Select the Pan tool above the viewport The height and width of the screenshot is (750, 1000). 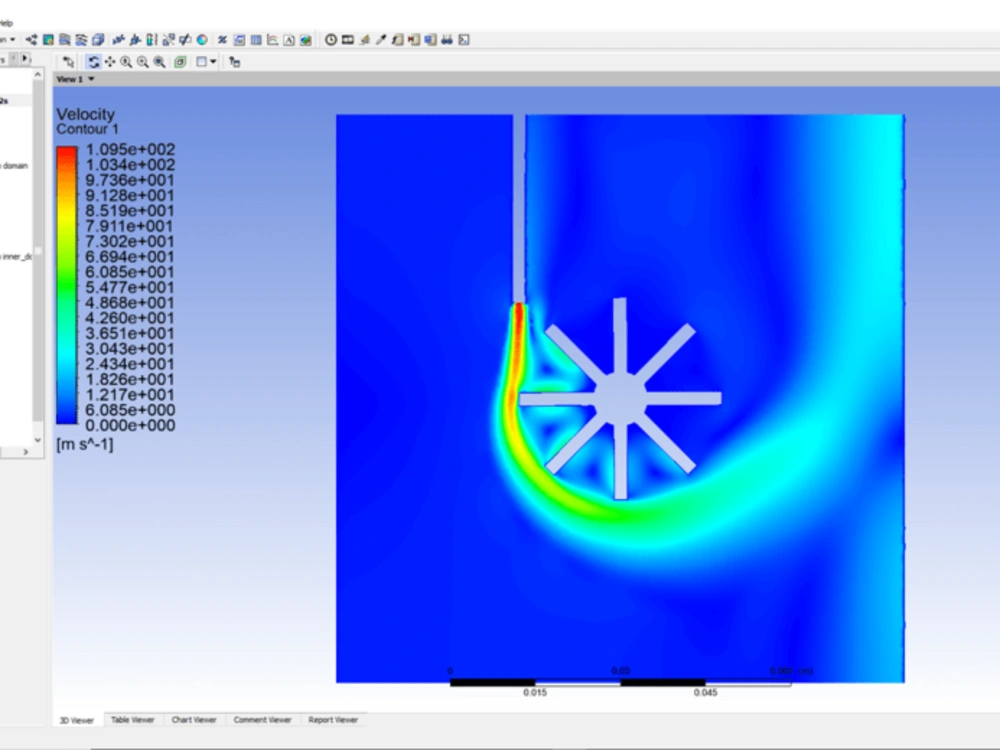tap(110, 61)
